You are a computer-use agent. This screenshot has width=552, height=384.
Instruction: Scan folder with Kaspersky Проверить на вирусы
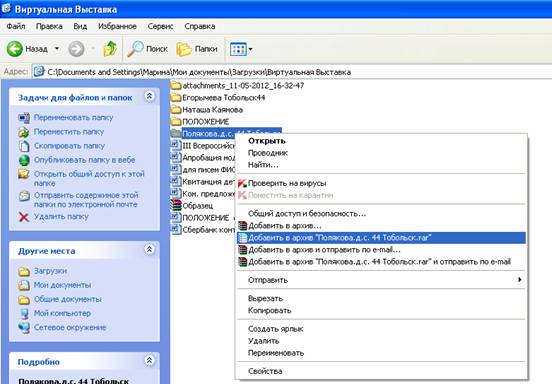[287, 183]
